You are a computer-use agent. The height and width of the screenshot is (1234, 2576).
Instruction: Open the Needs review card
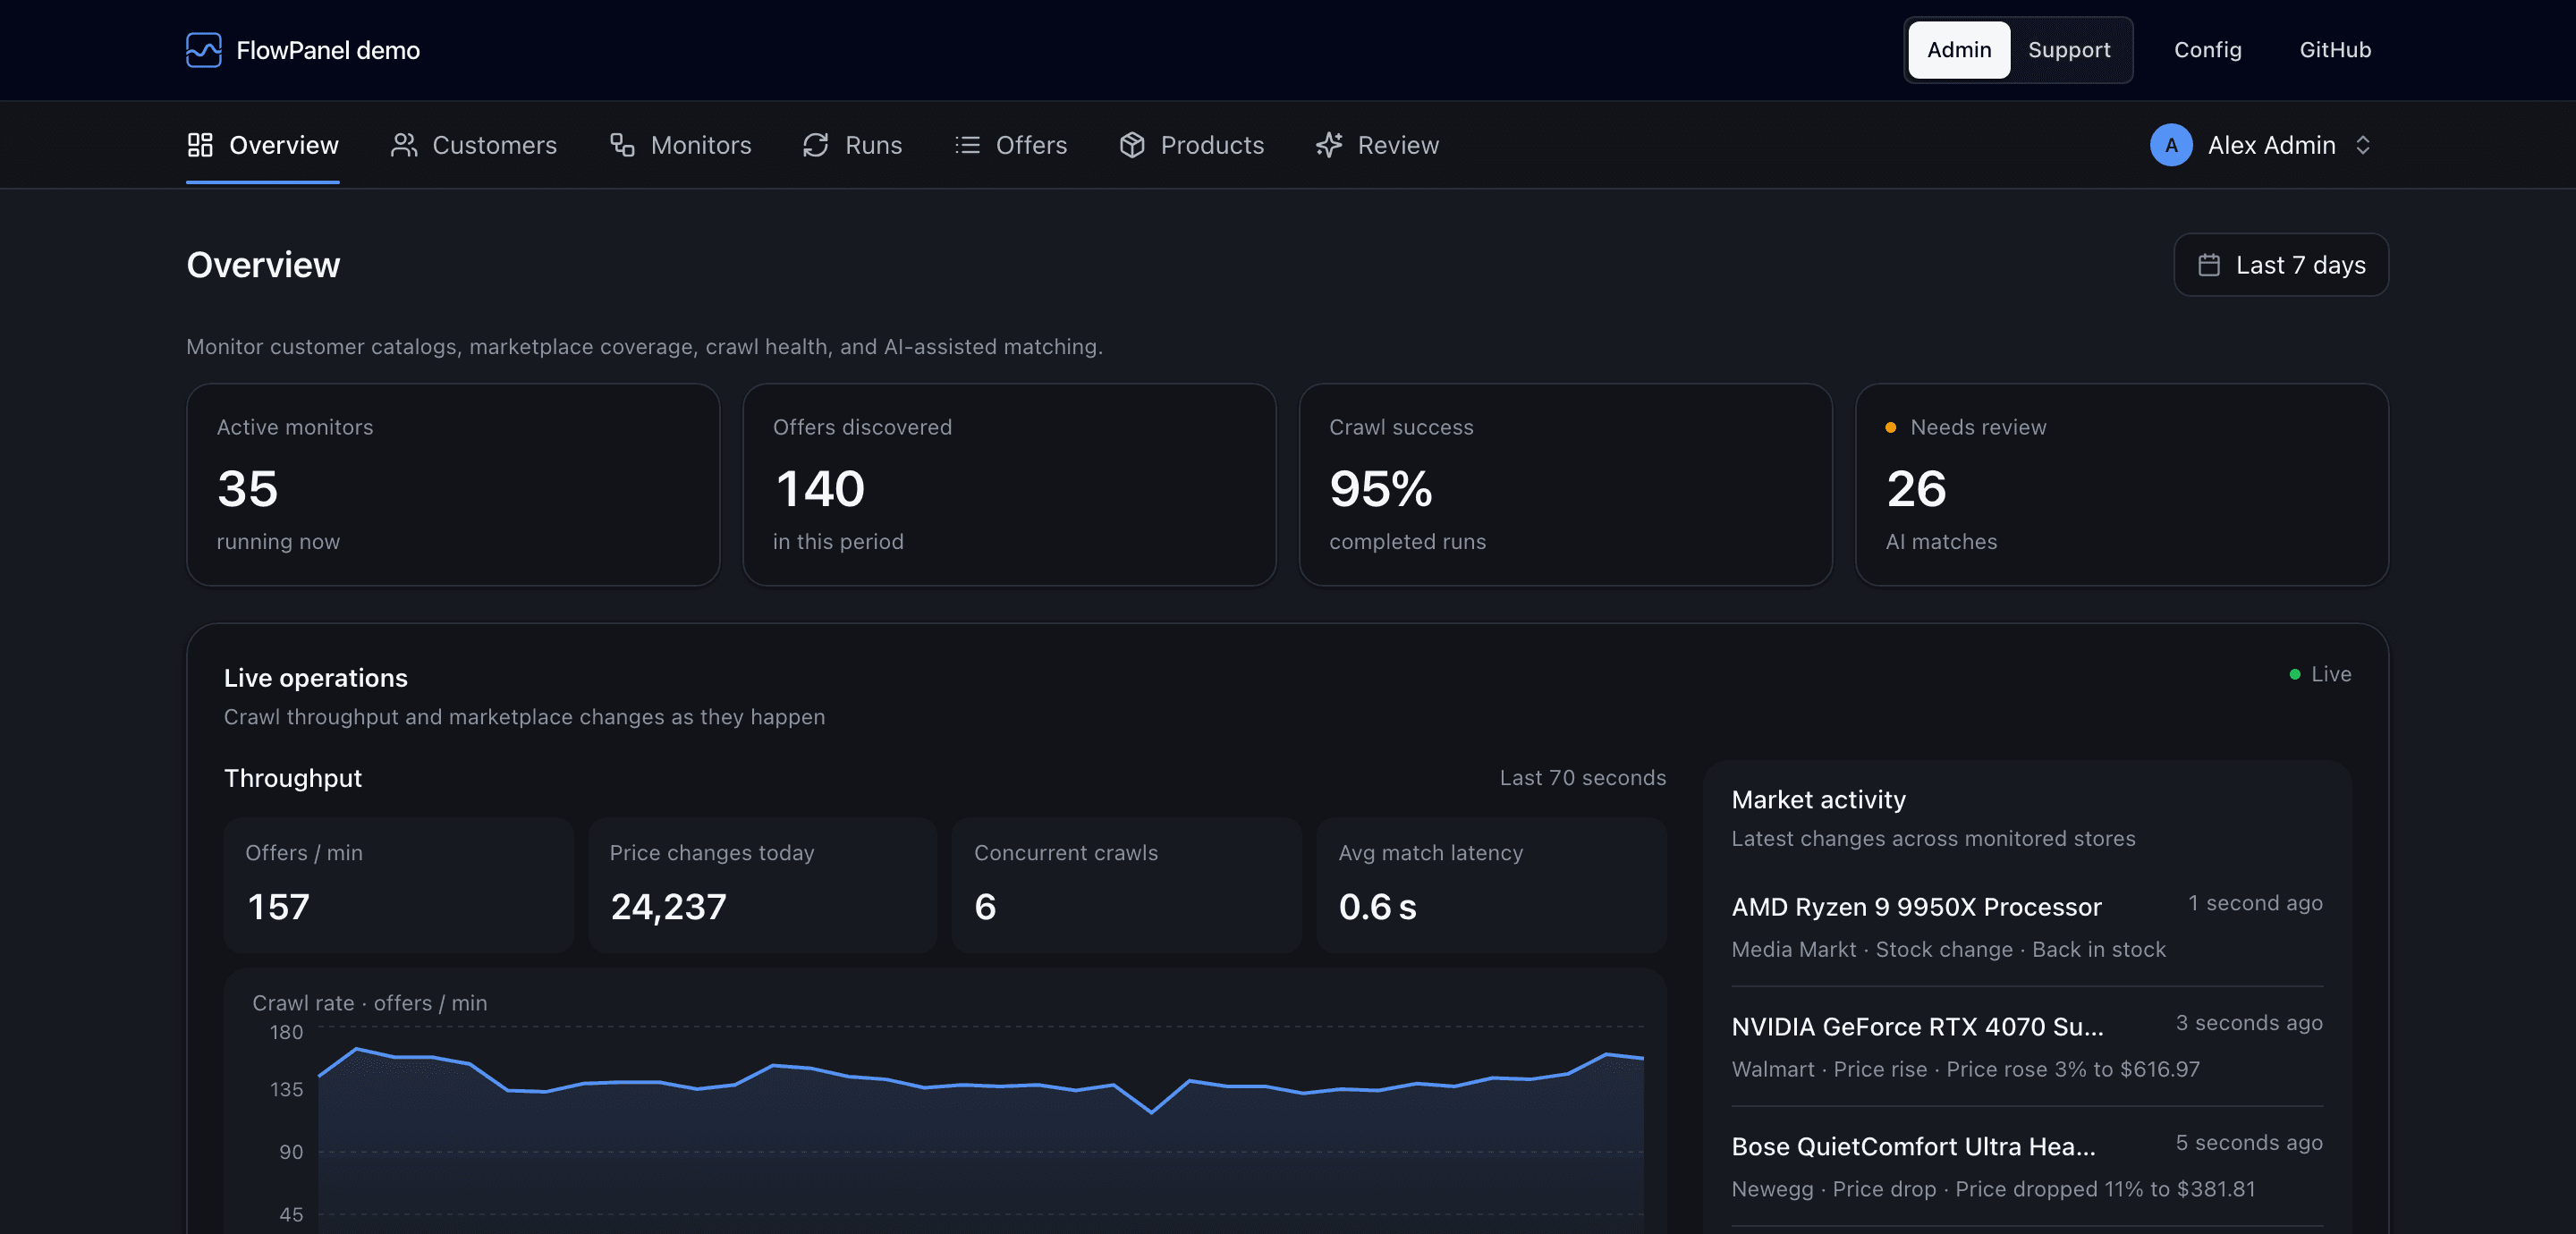coord(2121,485)
